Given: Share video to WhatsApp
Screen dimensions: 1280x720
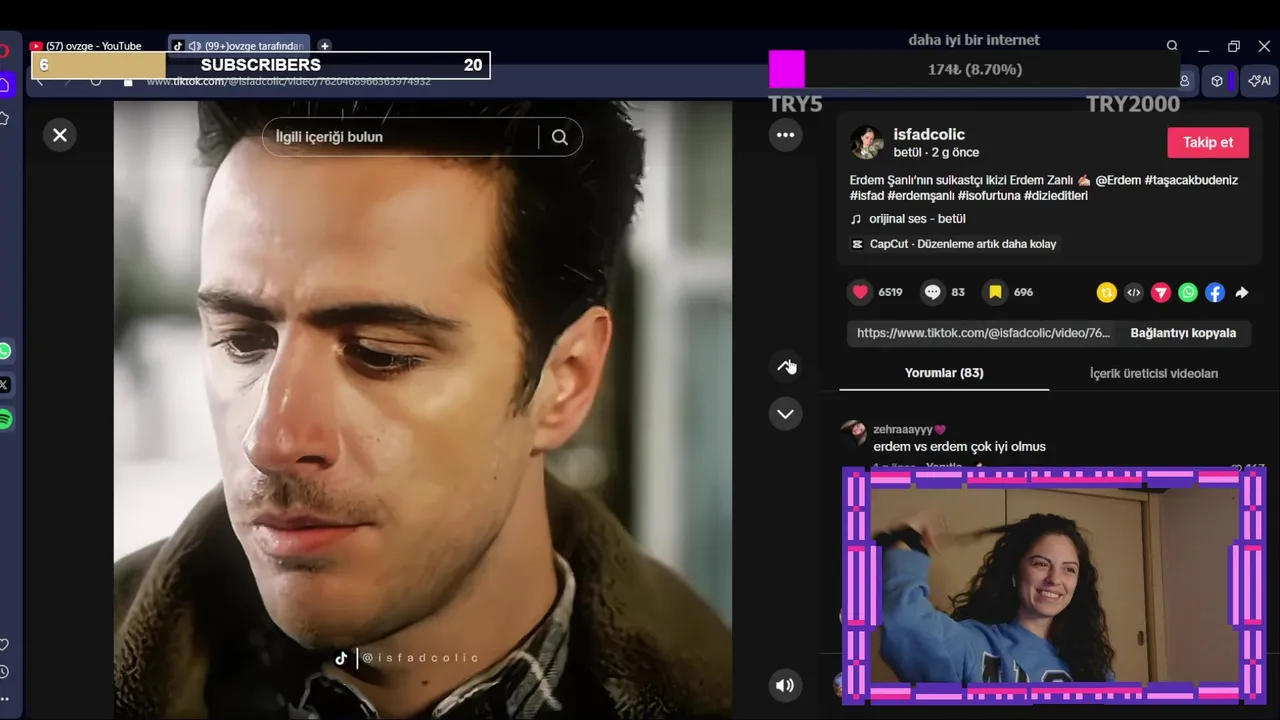Looking at the screenshot, I should point(1187,292).
